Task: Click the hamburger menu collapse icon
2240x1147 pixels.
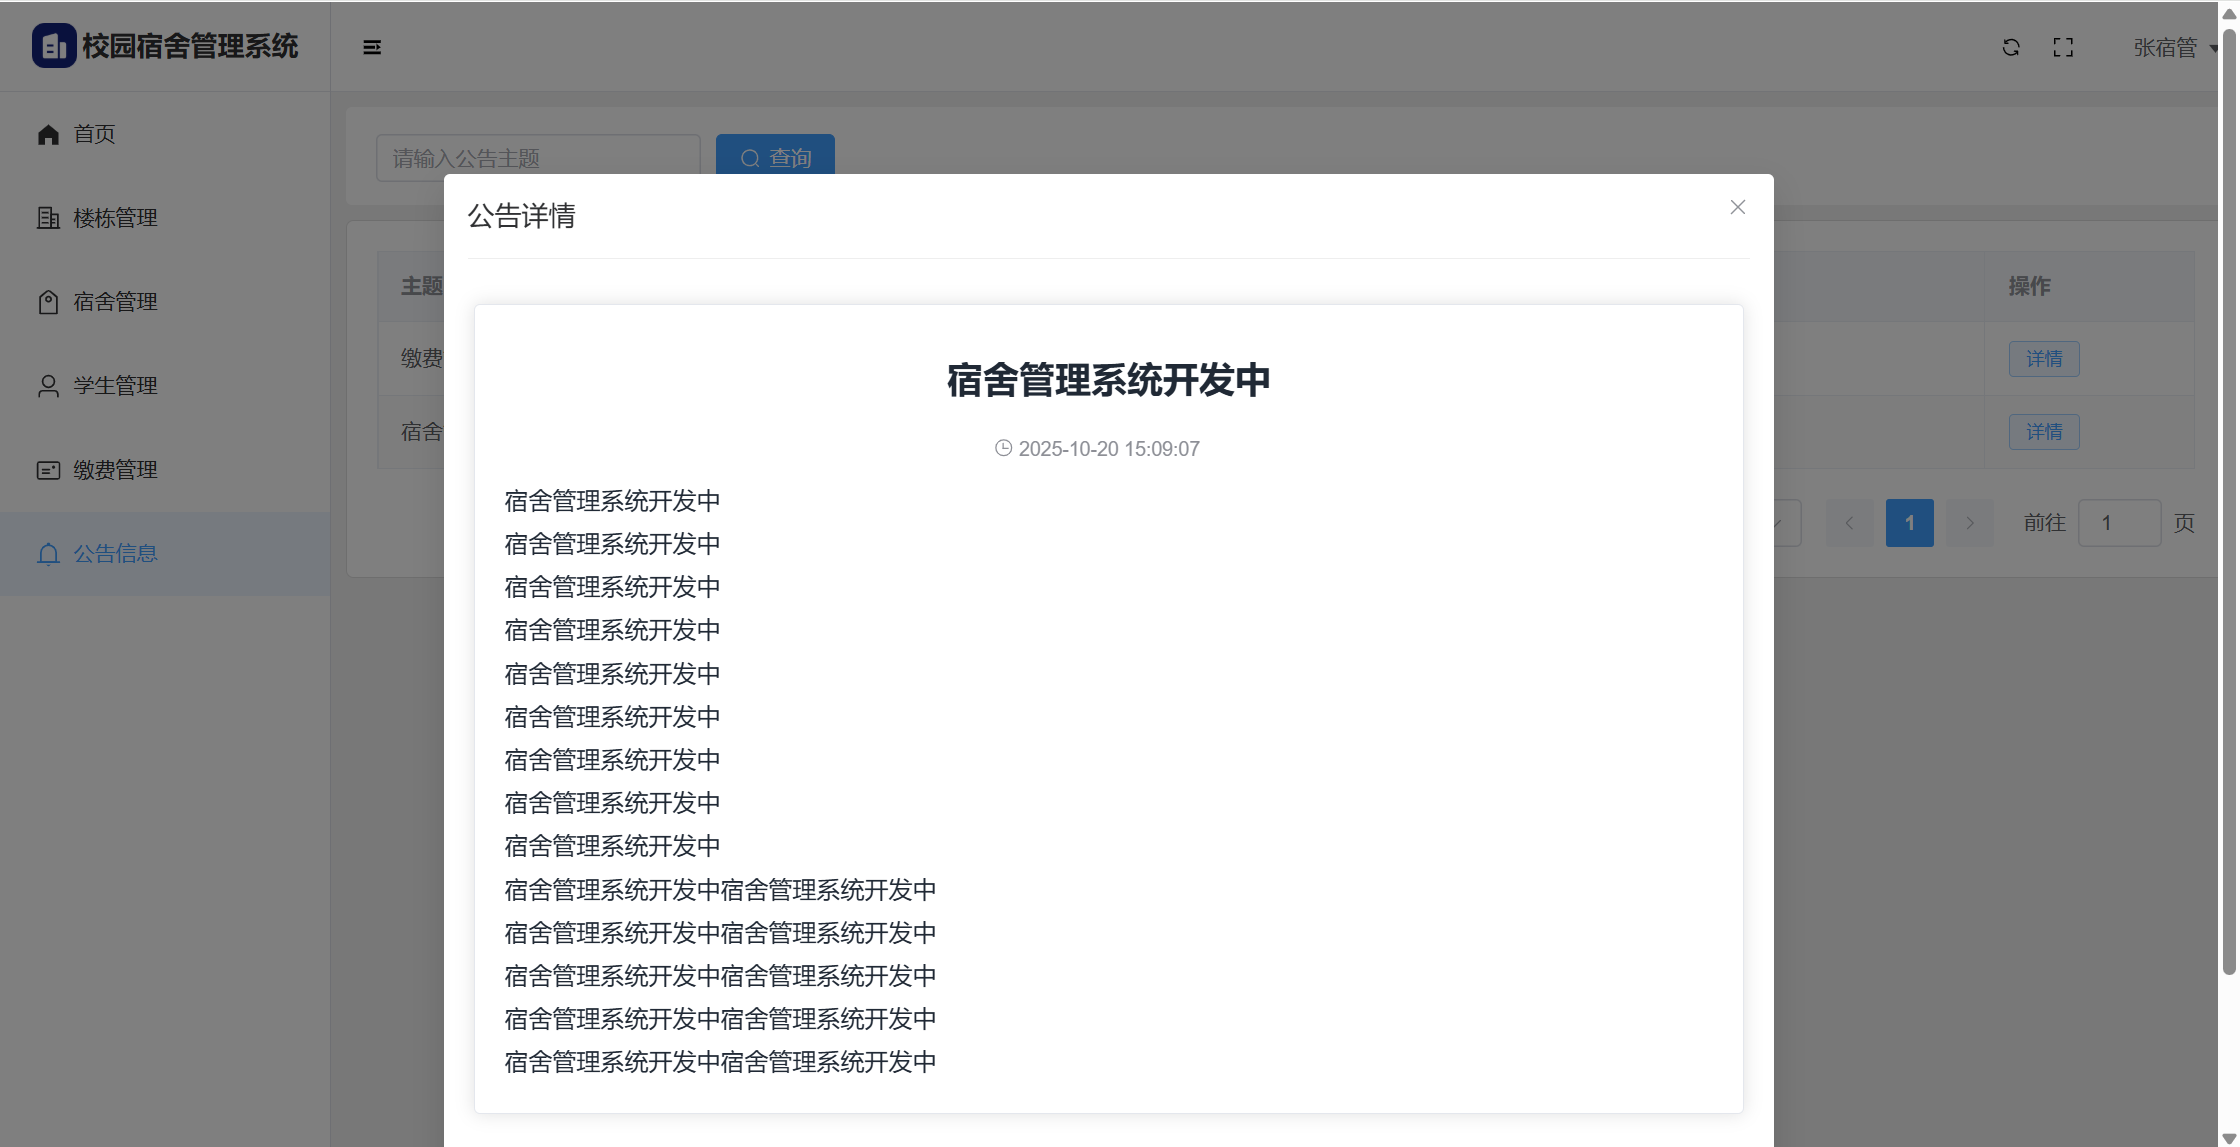Action: (372, 47)
